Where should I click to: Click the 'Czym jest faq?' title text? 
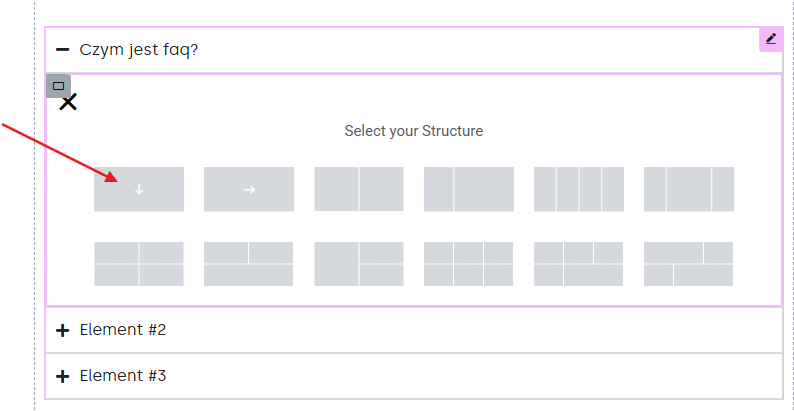coord(139,50)
